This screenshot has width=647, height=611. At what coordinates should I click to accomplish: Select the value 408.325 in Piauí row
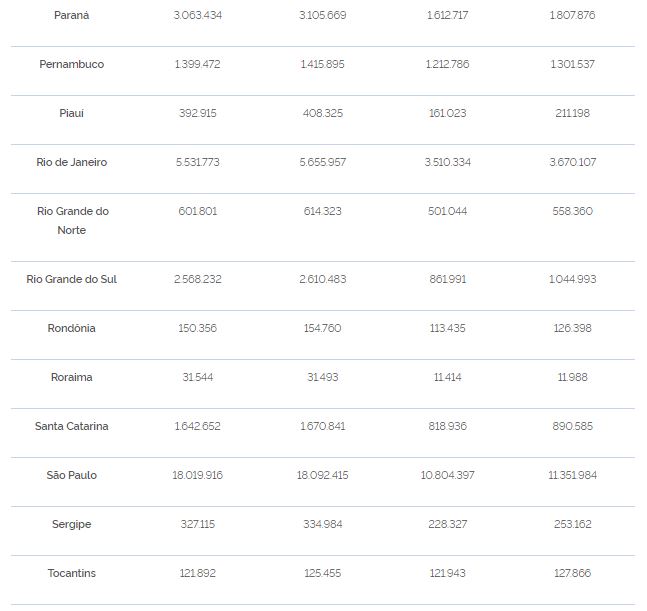click(x=323, y=113)
